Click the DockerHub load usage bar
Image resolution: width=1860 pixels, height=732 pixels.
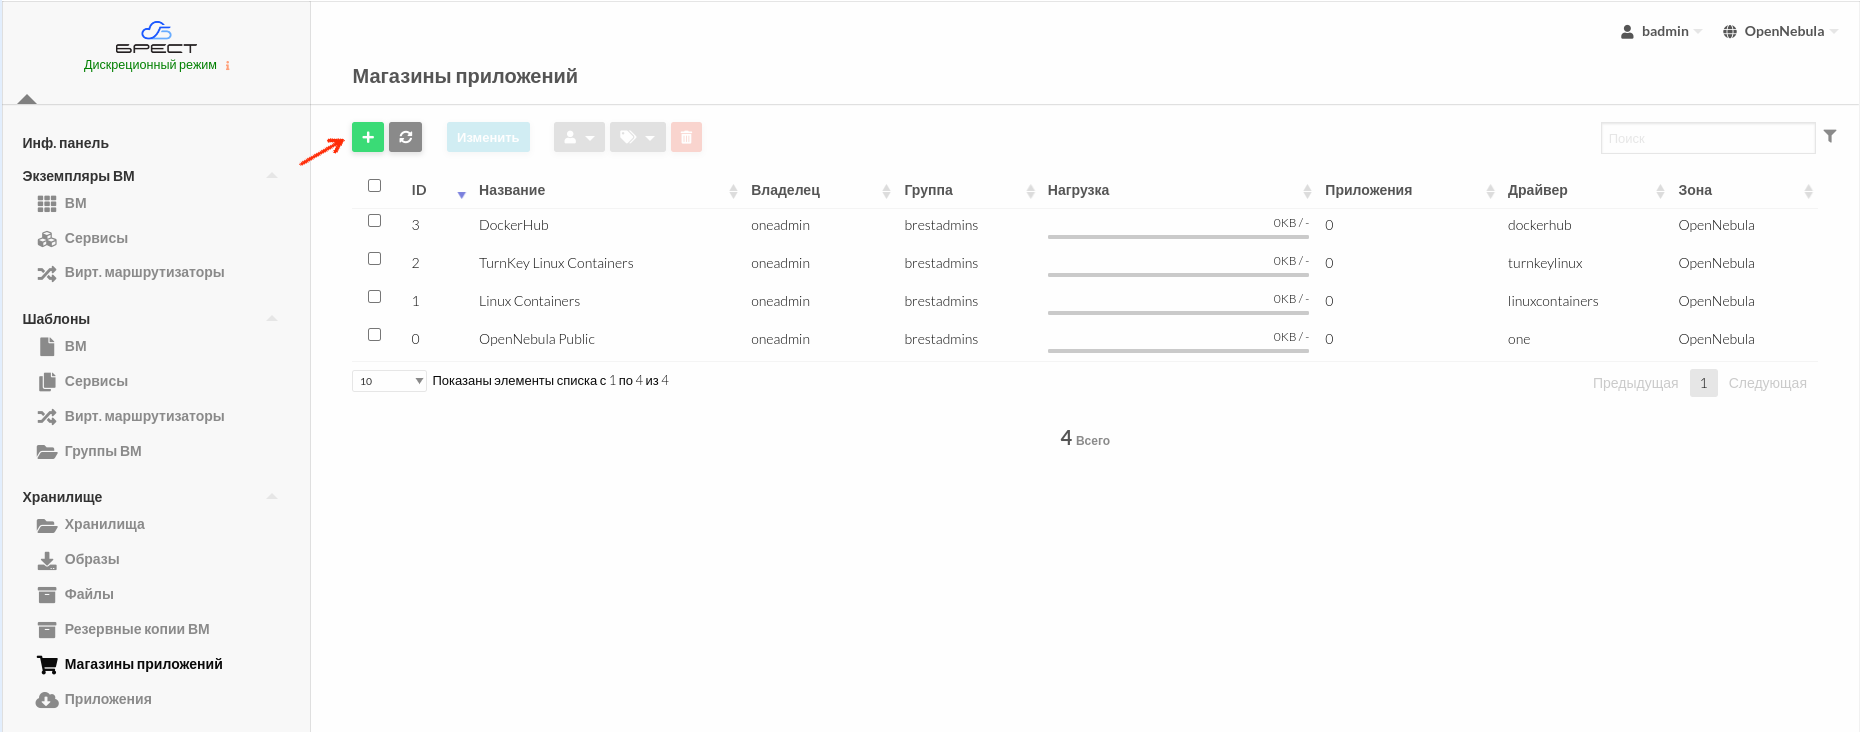(x=1177, y=236)
